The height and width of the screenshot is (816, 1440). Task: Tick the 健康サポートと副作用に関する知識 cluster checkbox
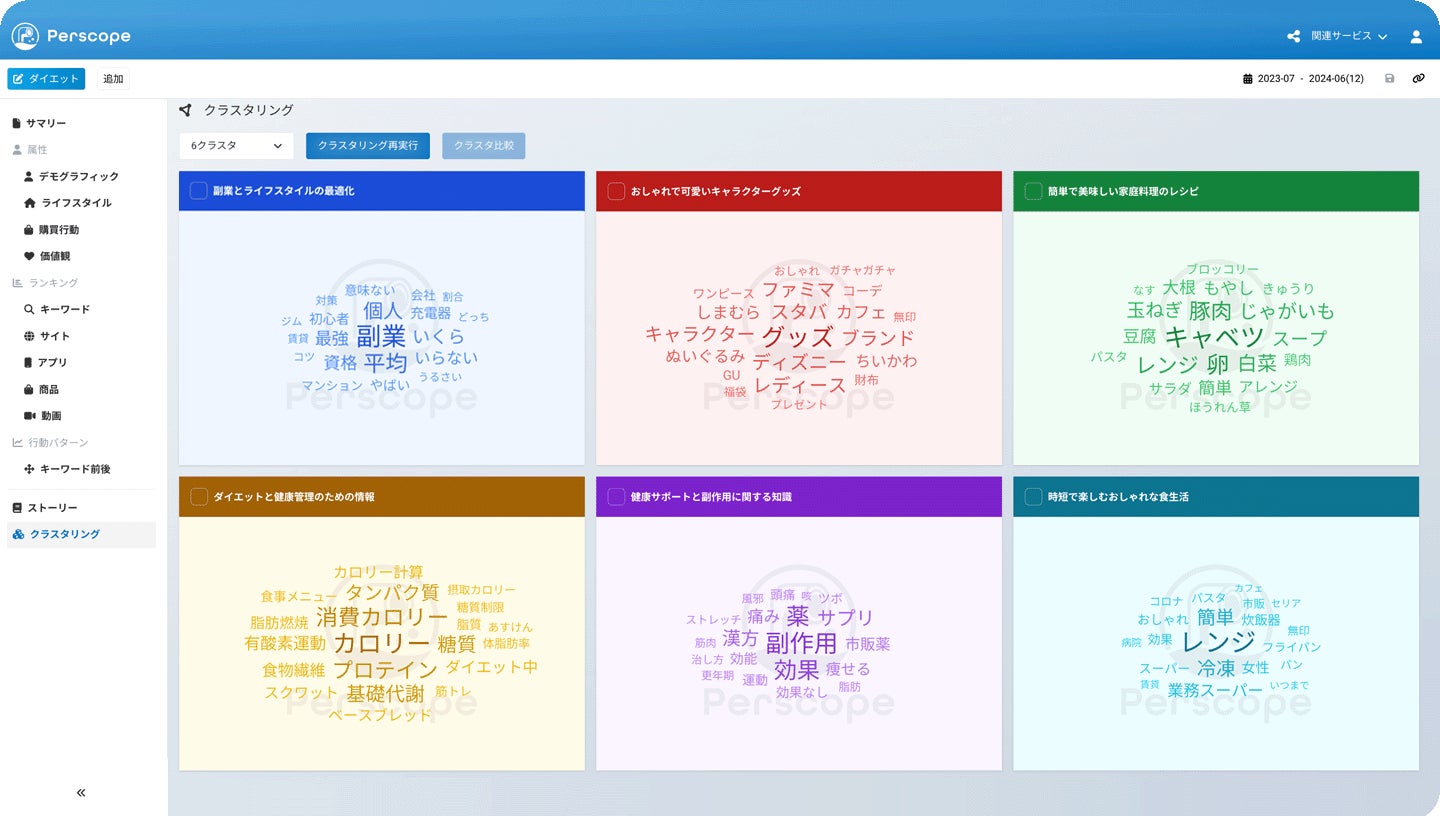(616, 497)
